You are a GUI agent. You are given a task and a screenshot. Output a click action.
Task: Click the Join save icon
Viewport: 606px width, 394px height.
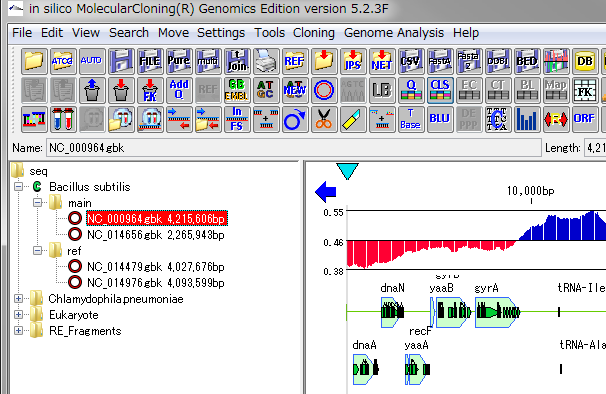237,61
